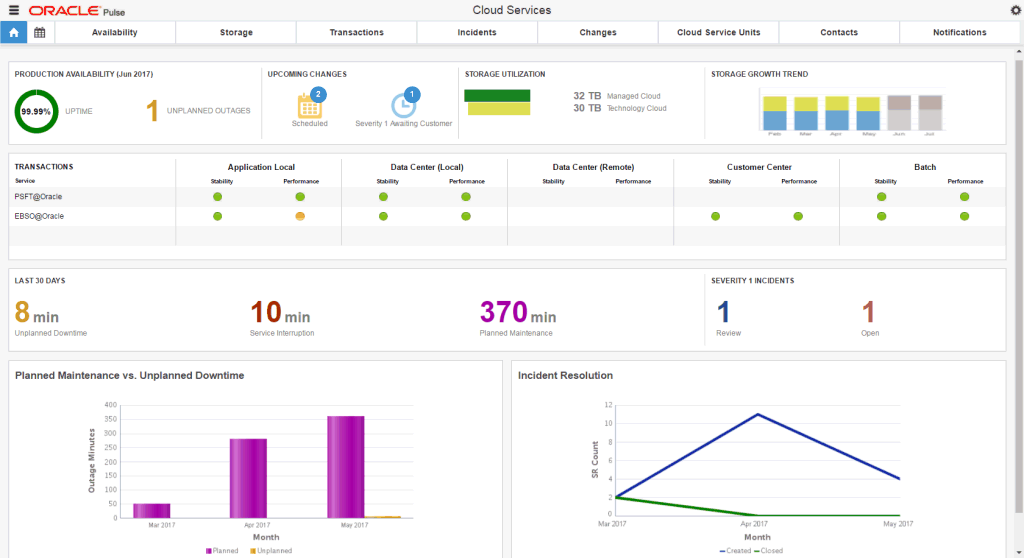The height and width of the screenshot is (558, 1024).
Task: Click the Mar 2017 planned maintenance bar
Action: click(152, 511)
